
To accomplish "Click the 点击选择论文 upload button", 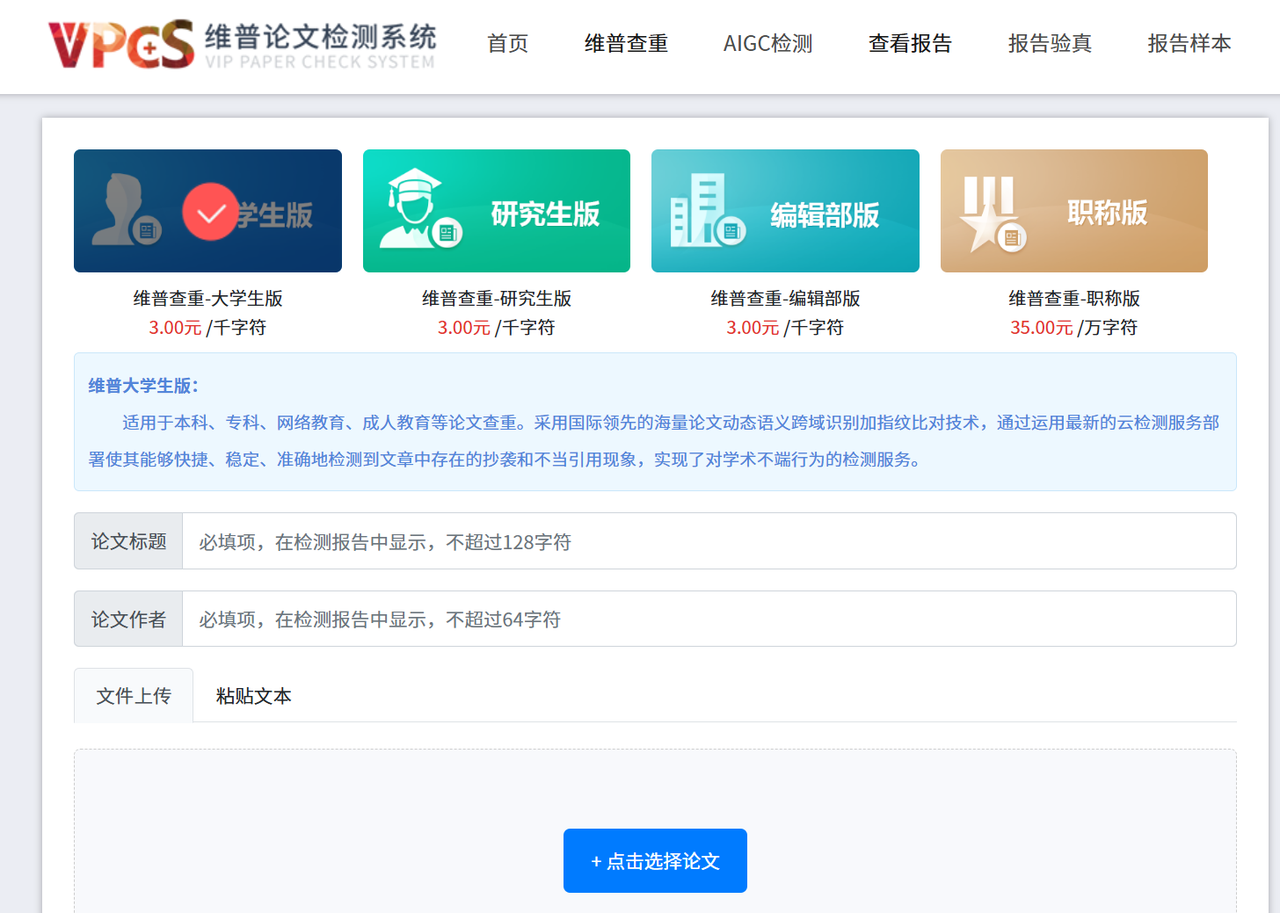I will (655, 861).
